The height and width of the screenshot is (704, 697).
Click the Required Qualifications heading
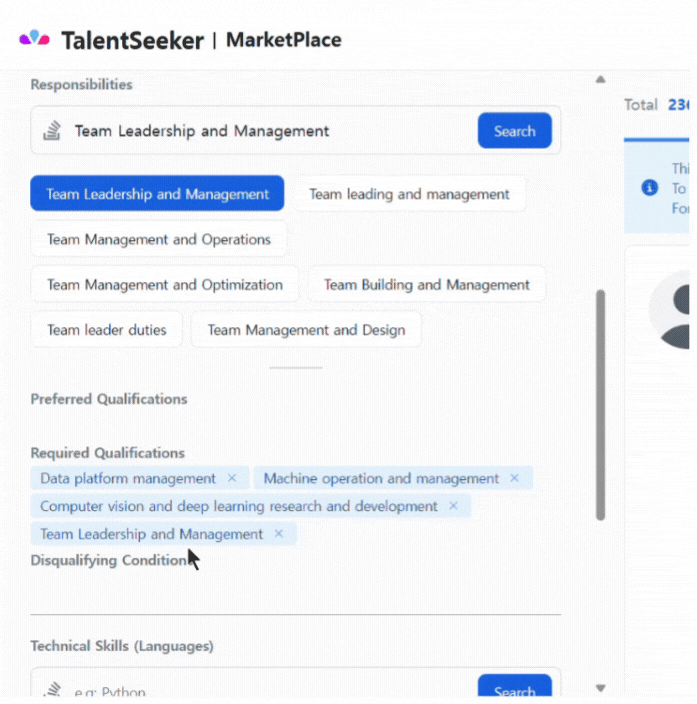tap(107, 453)
